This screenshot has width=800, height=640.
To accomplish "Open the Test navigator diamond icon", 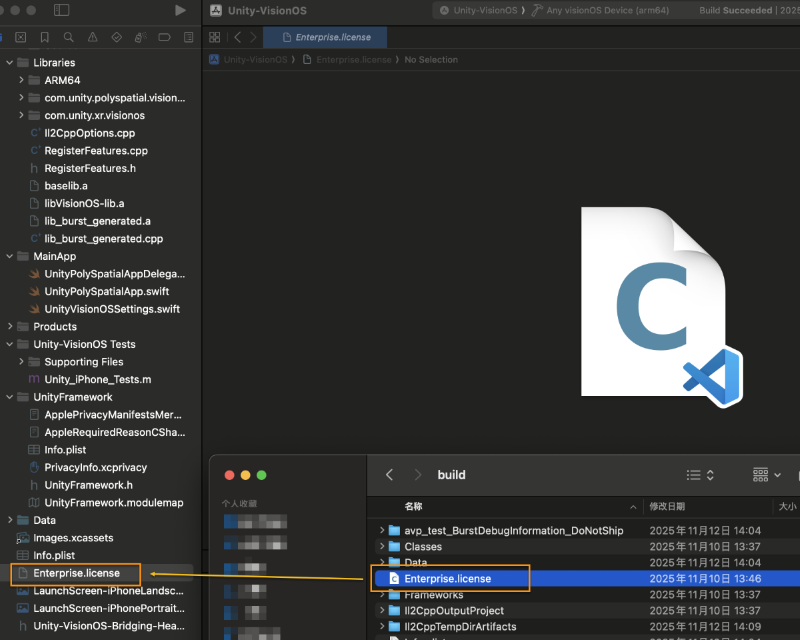I will [117, 37].
